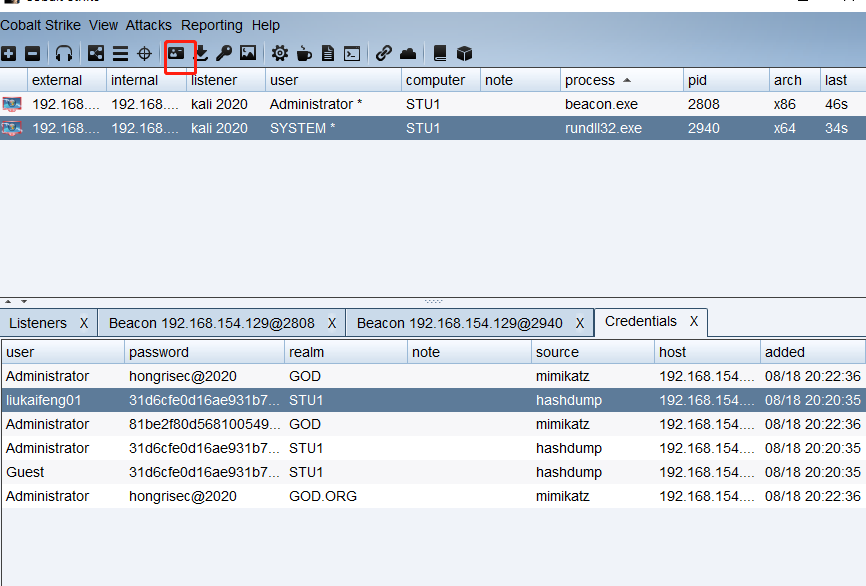Close the Credentials tab
Image resolution: width=866 pixels, height=586 pixels.
click(694, 321)
